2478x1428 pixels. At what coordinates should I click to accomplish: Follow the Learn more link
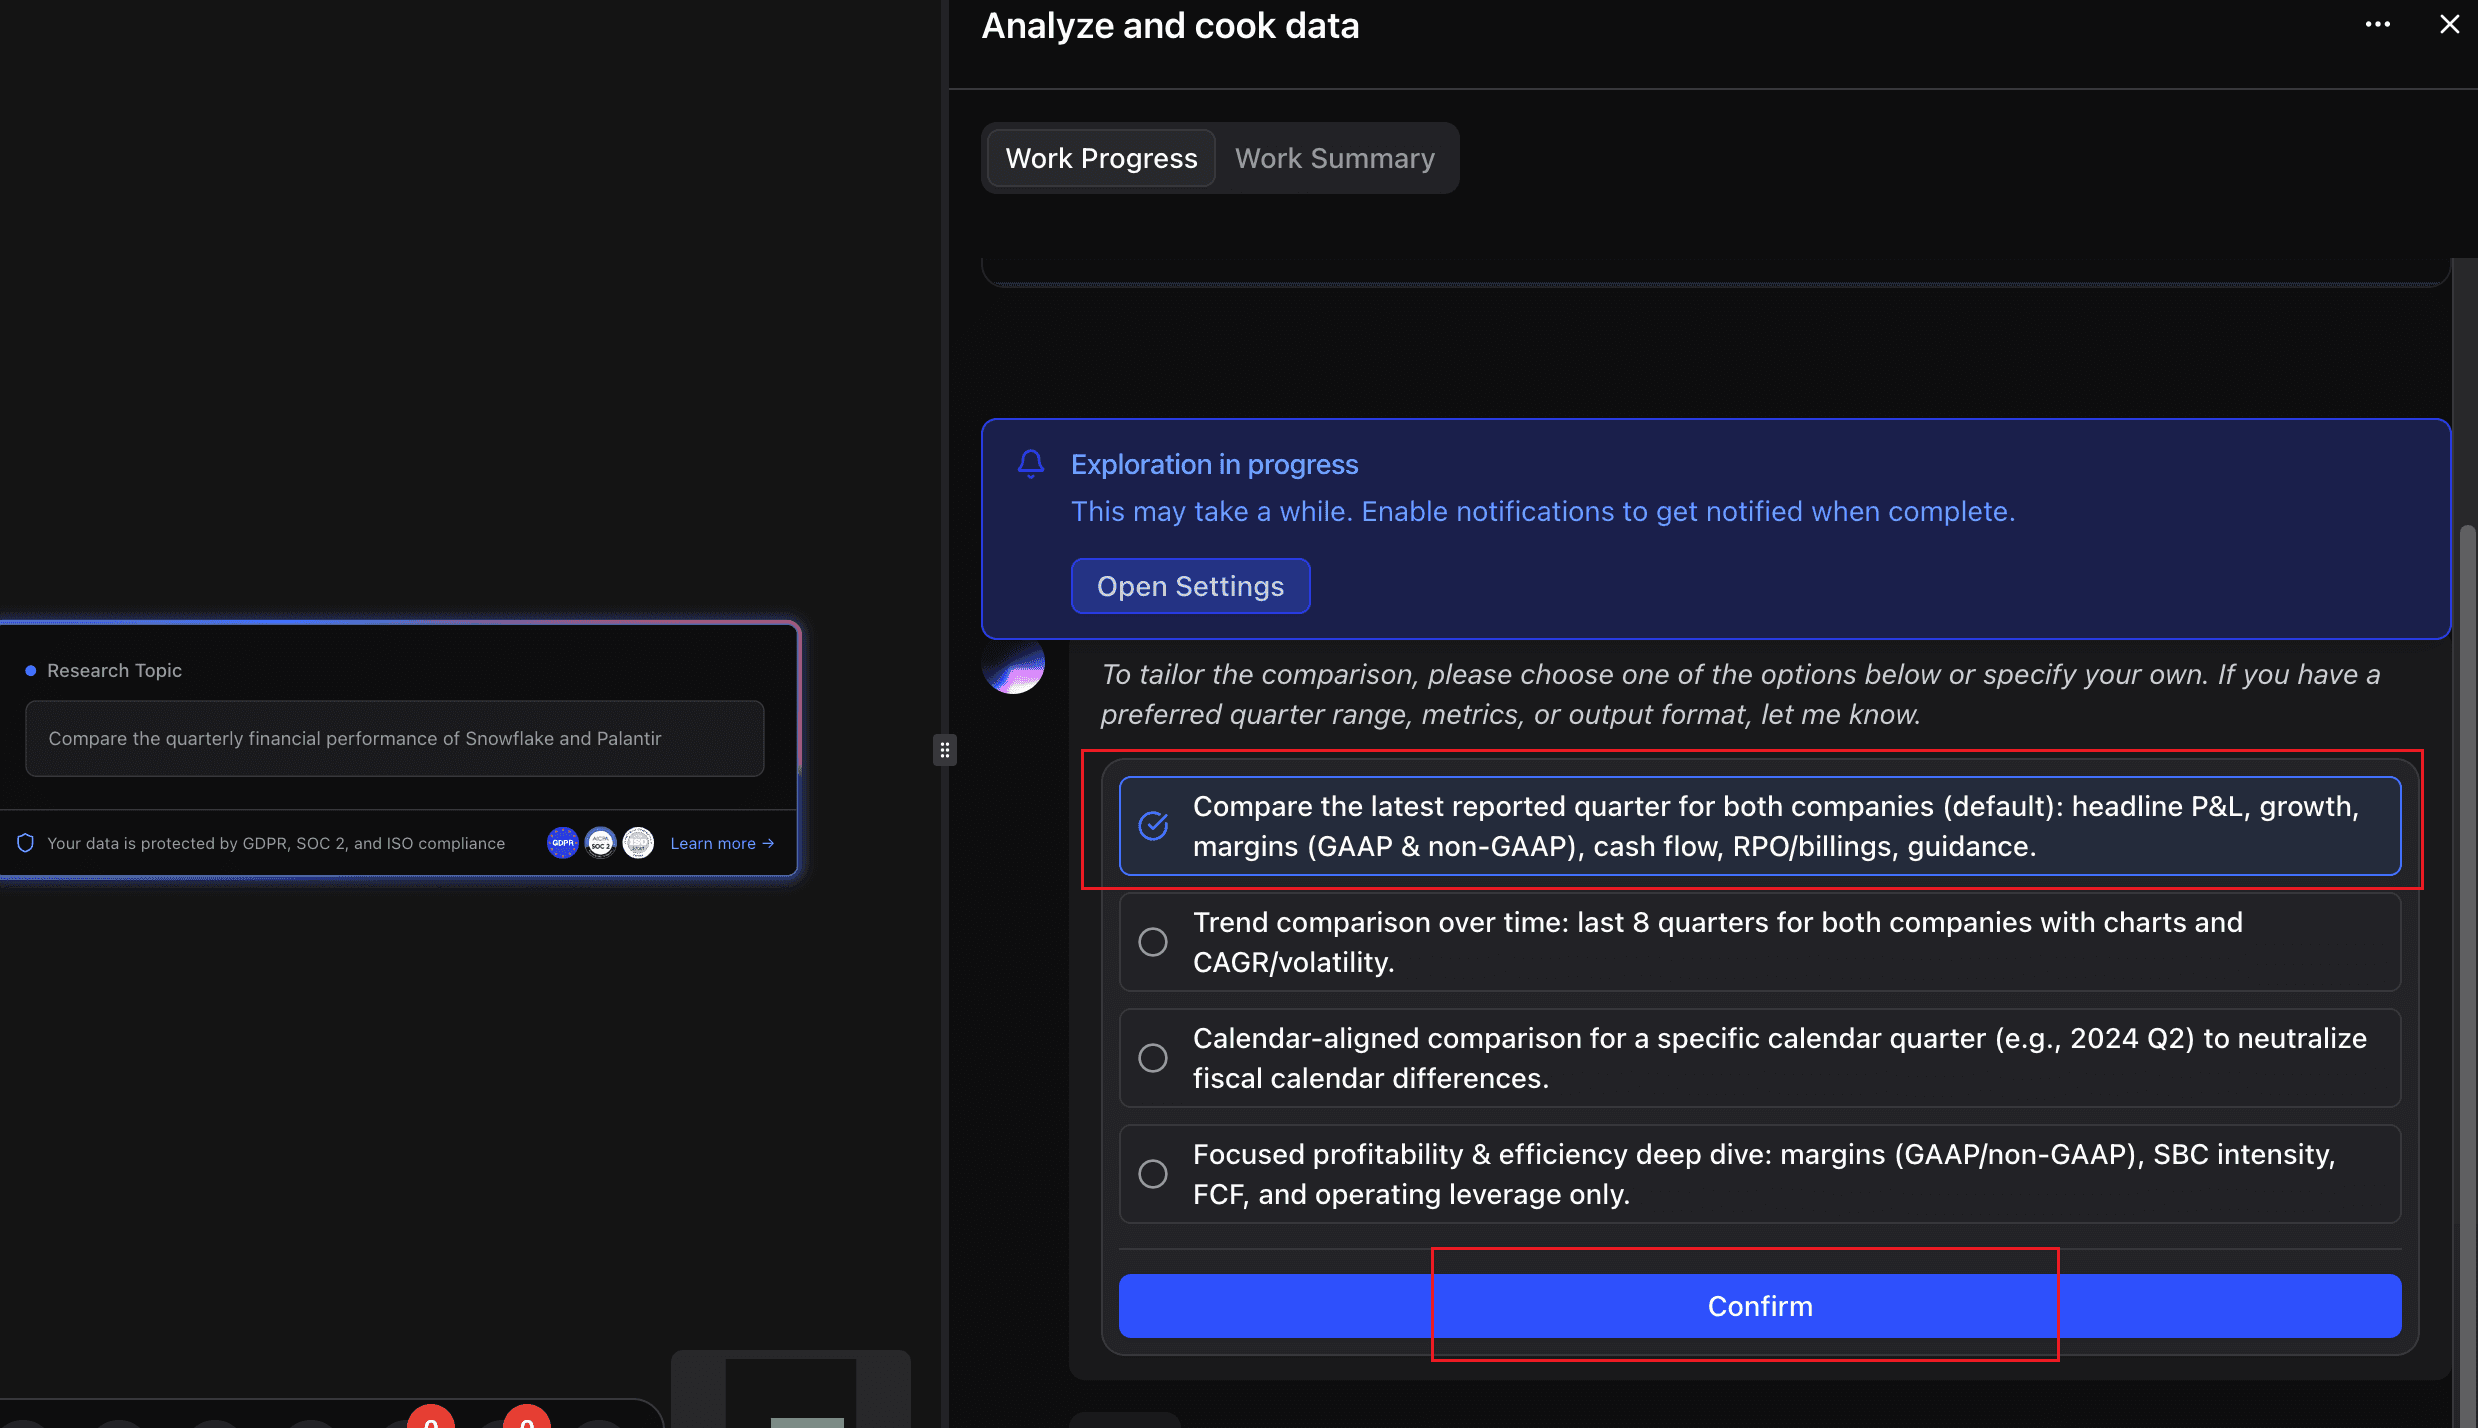pos(721,843)
